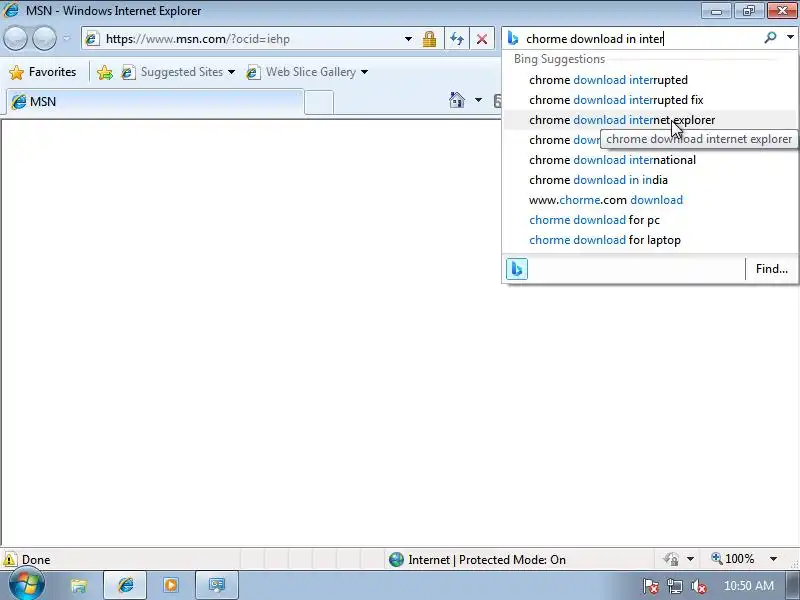The width and height of the screenshot is (800, 600).
Task: Click the Forward navigation button
Action: click(x=44, y=39)
